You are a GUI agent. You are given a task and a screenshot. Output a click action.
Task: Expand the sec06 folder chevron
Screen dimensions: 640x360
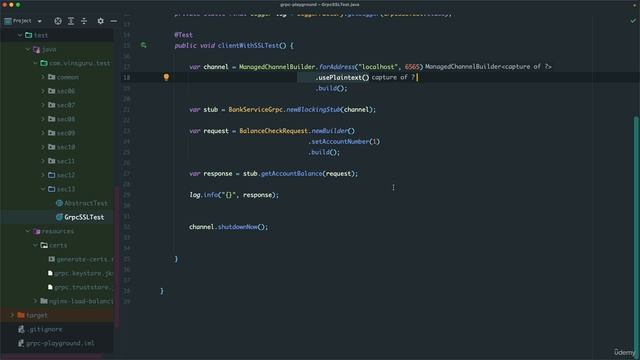pos(43,91)
